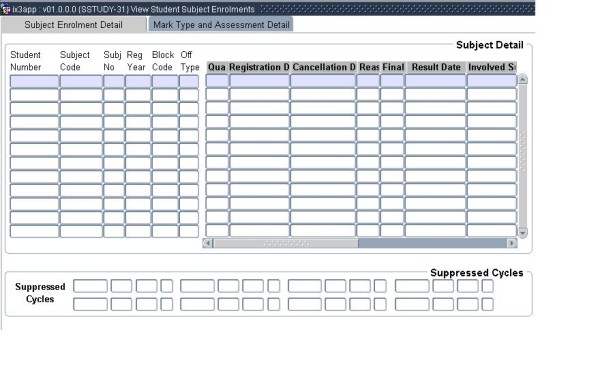Screen dimensions: 600x367
Task: Select first row Subject Code field
Action: 81,81
